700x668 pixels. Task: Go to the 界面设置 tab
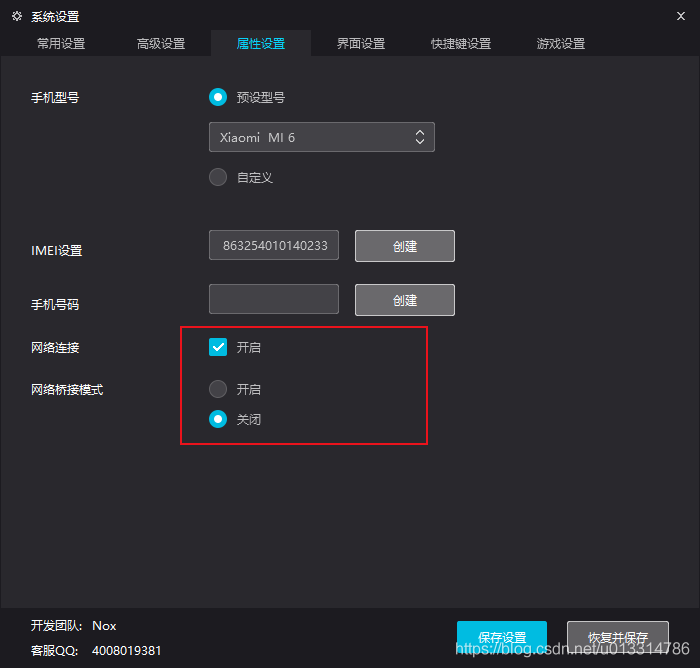tap(361, 44)
